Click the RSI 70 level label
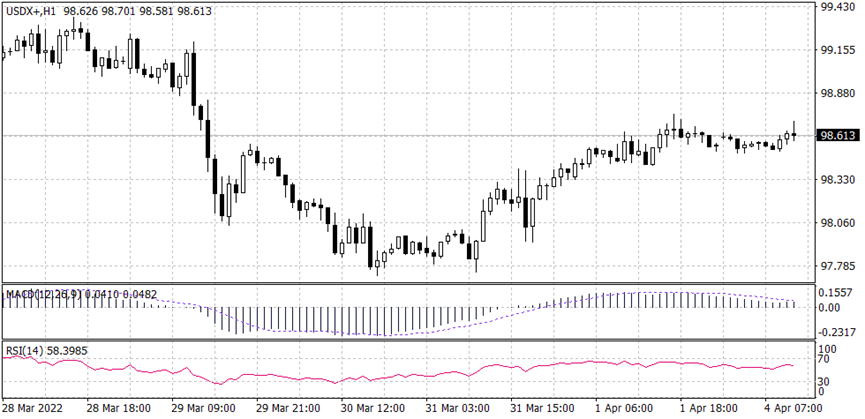The width and height of the screenshot is (865, 419). tap(826, 357)
